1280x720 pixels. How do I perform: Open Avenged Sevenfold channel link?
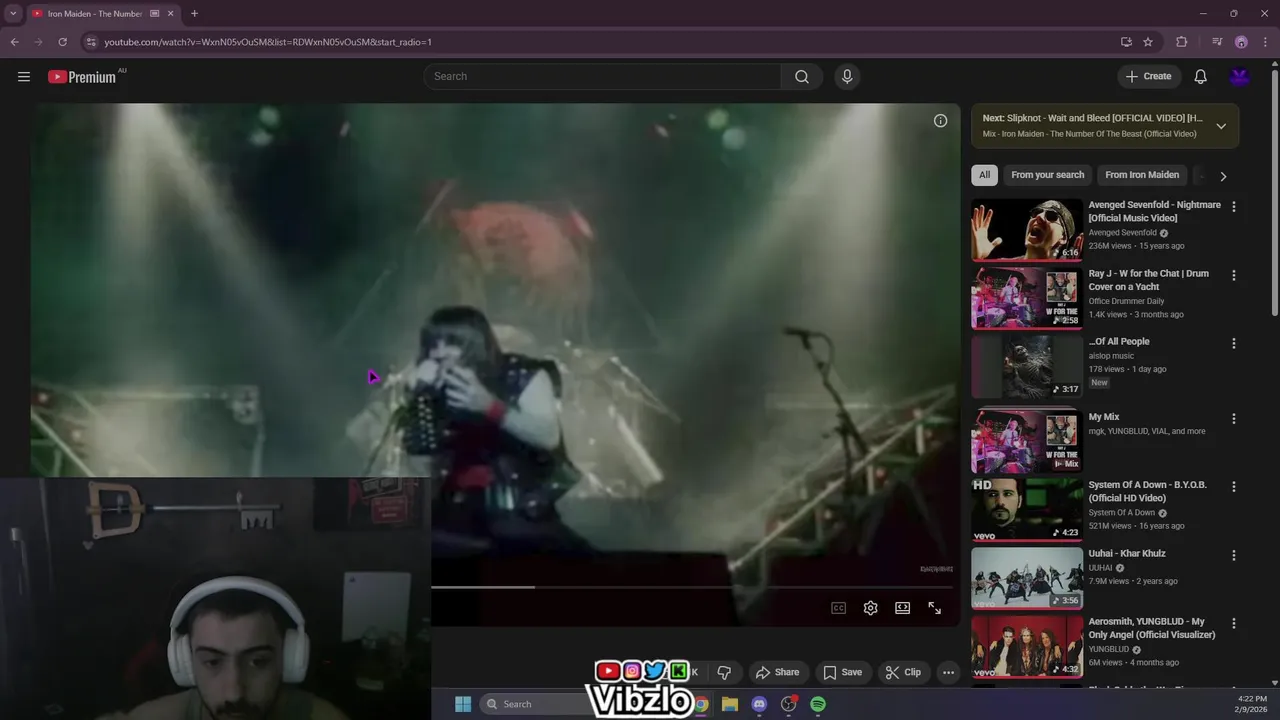pos(1122,232)
